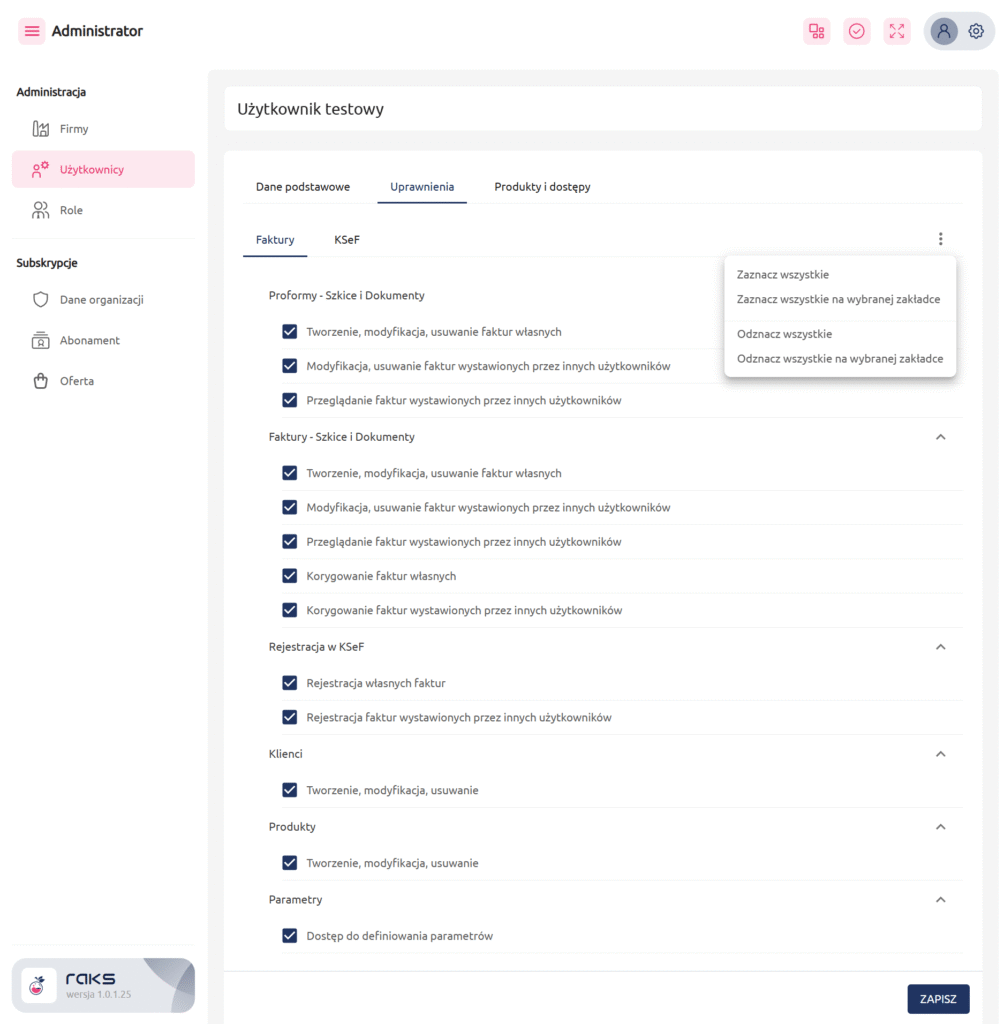The width and height of the screenshot is (1004, 1024).
Task: Click the settings gear icon
Action: [976, 31]
